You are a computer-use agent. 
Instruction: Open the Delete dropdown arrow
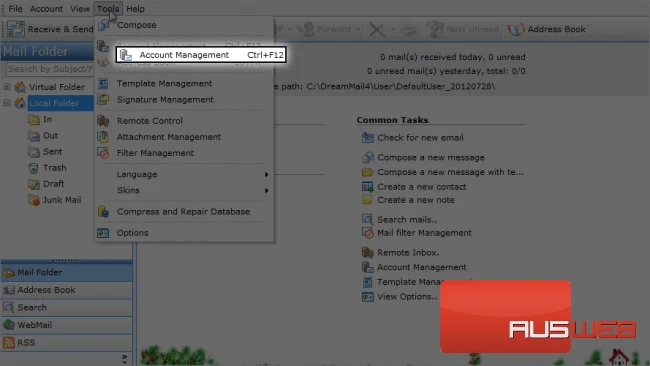(392, 29)
